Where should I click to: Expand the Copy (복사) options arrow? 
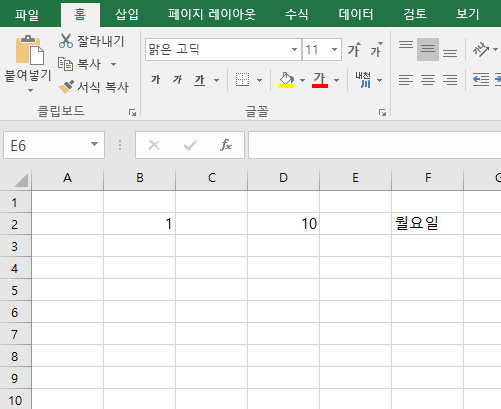point(114,64)
